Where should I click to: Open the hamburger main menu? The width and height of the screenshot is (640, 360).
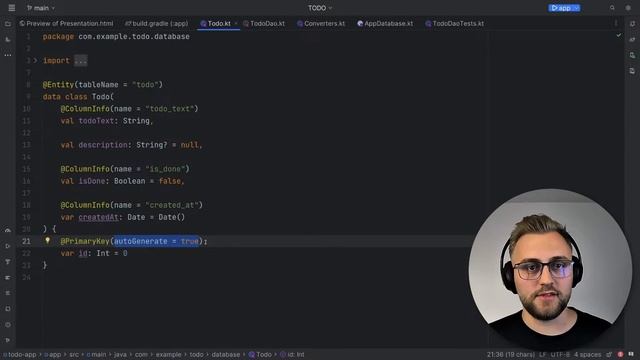[x=11, y=8]
